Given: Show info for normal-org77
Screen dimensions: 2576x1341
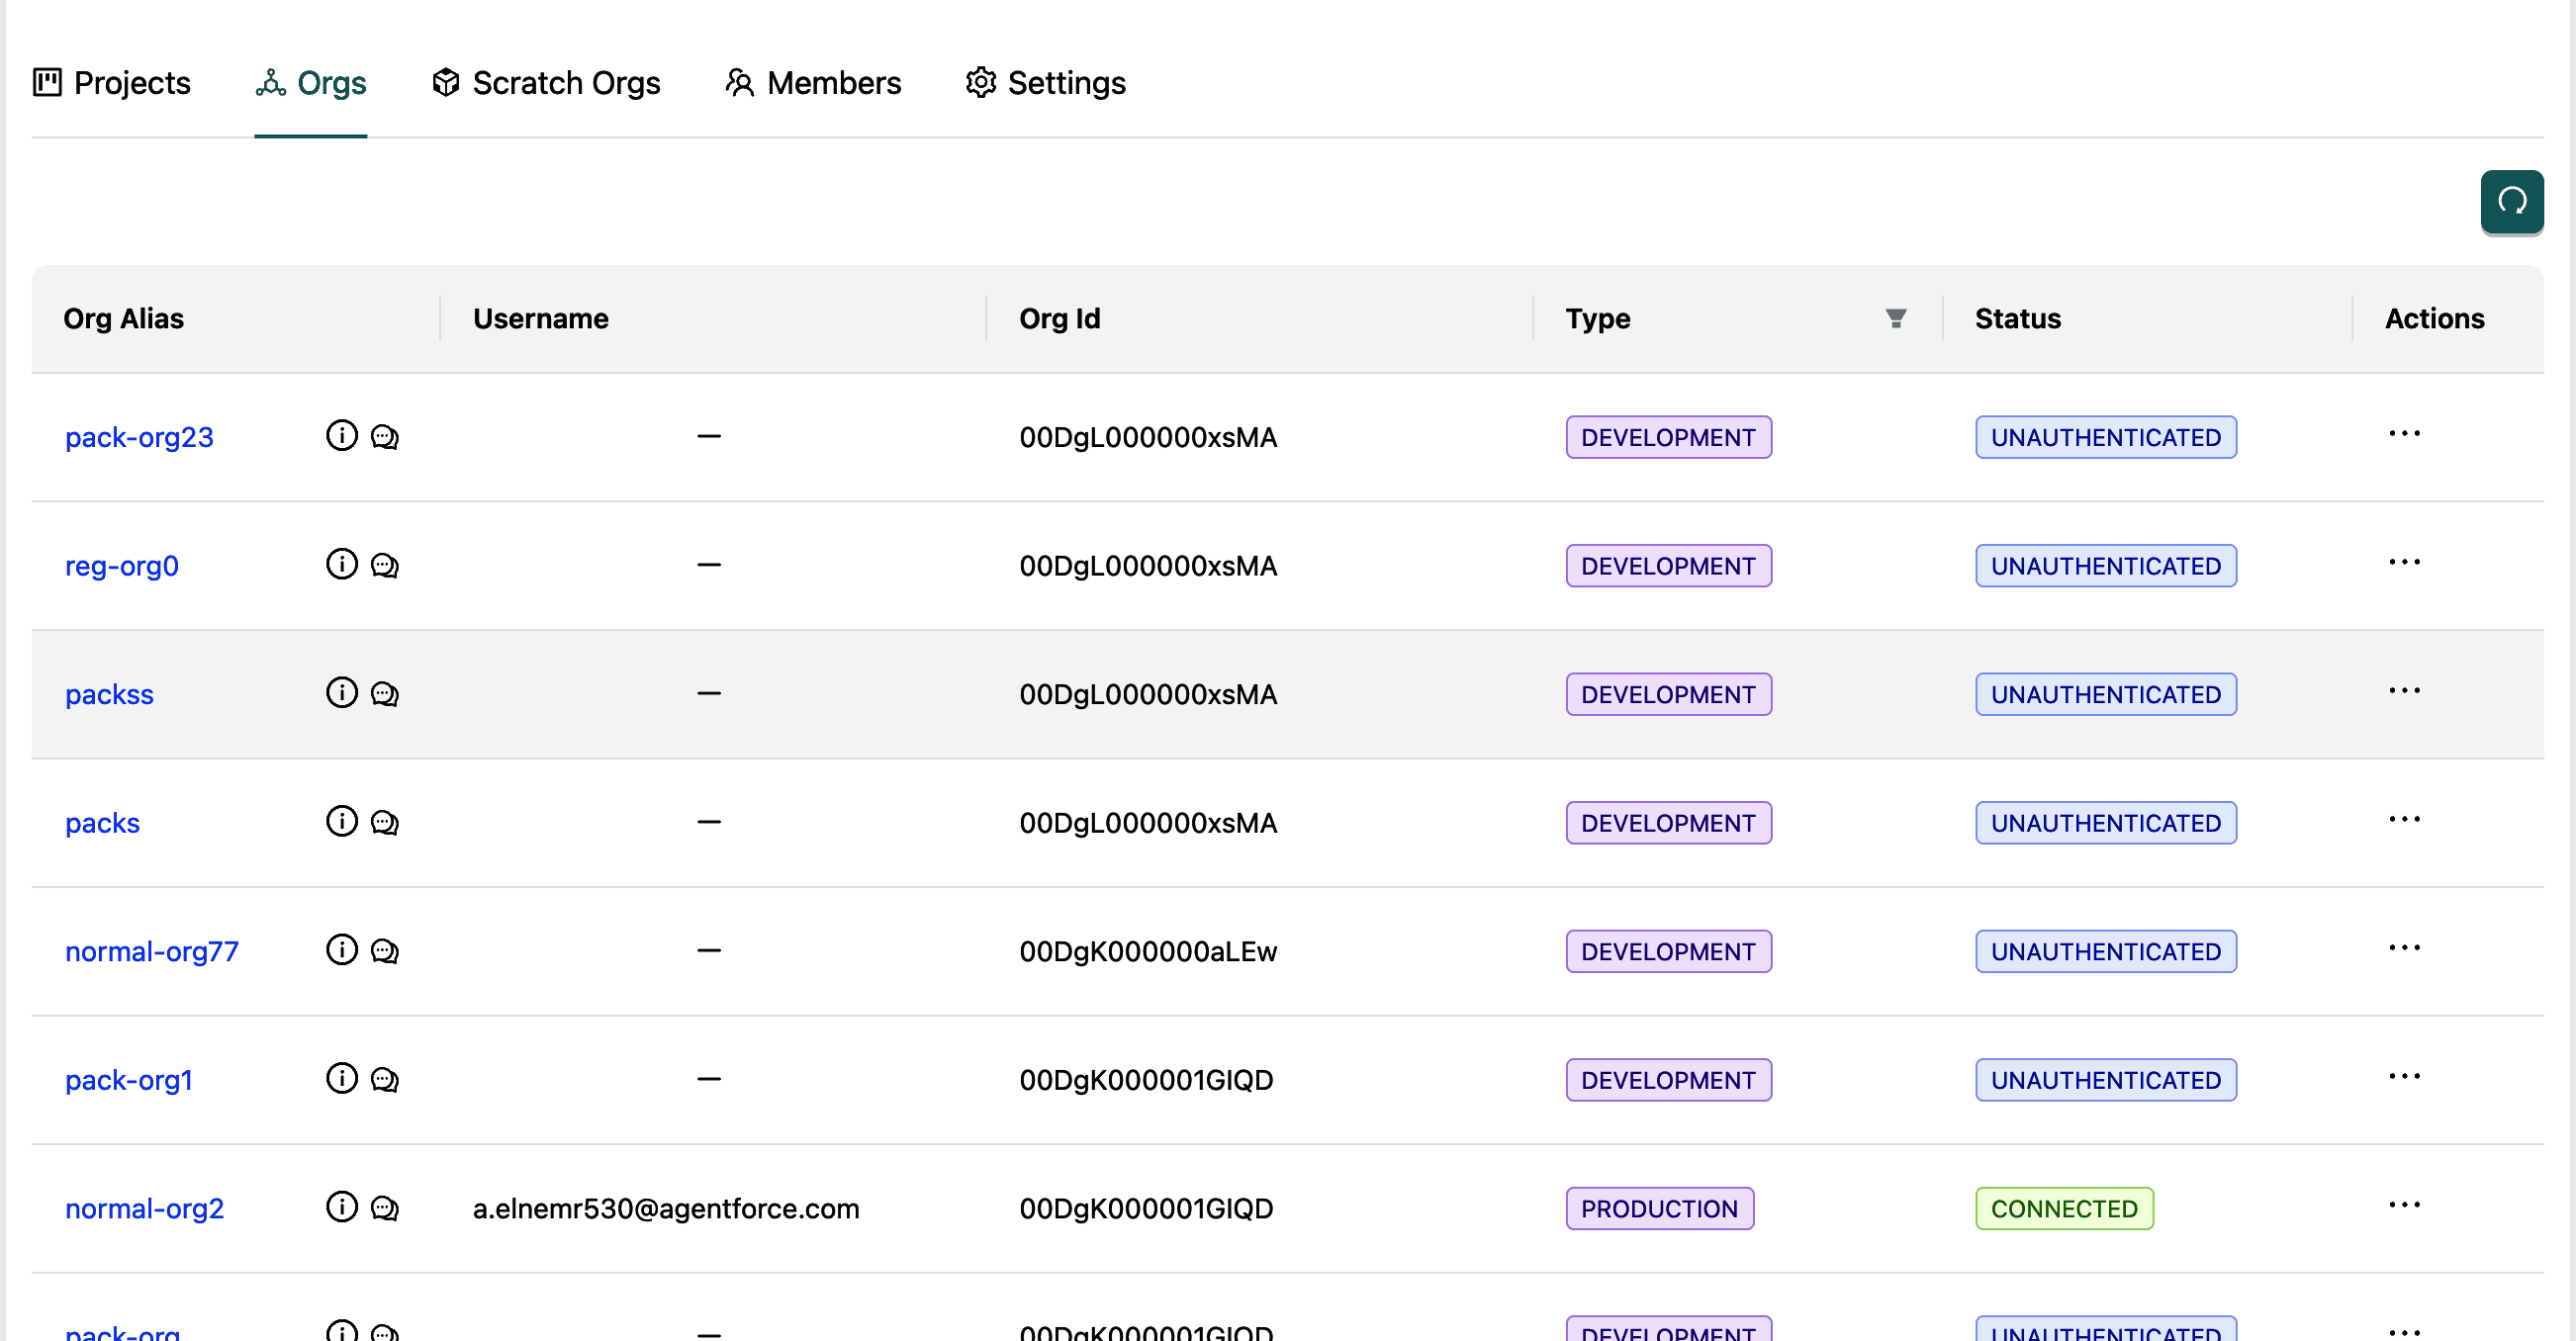Looking at the screenshot, I should pyautogui.click(x=341, y=950).
